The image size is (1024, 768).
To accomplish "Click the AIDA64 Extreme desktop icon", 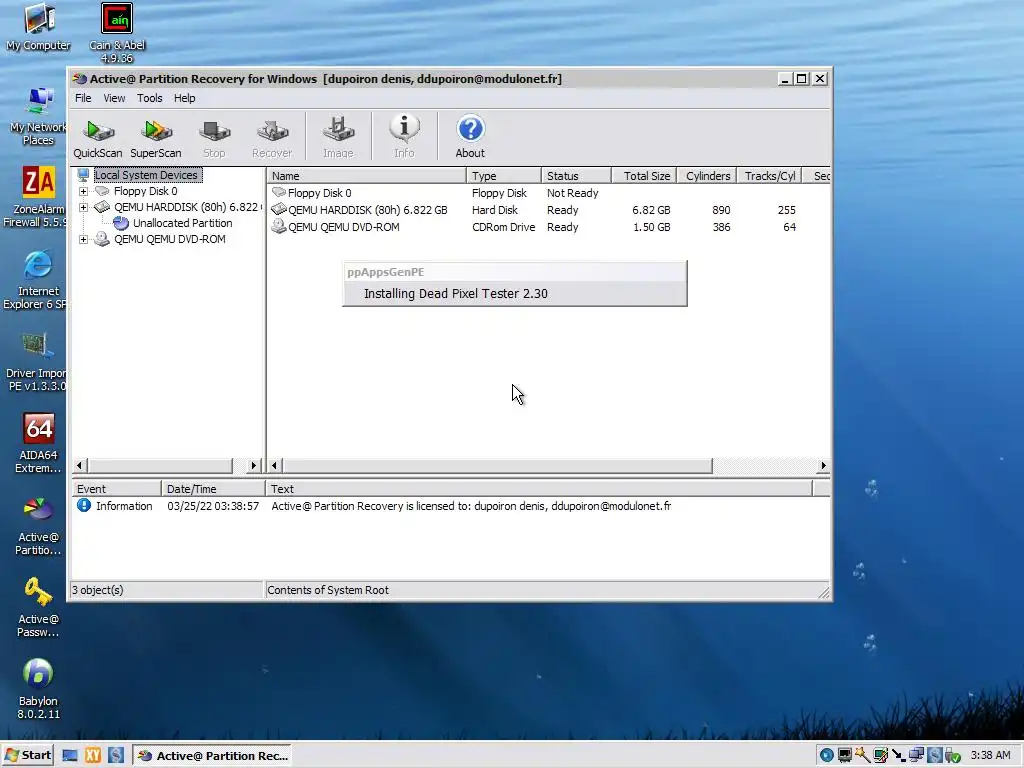I will pos(38,443).
